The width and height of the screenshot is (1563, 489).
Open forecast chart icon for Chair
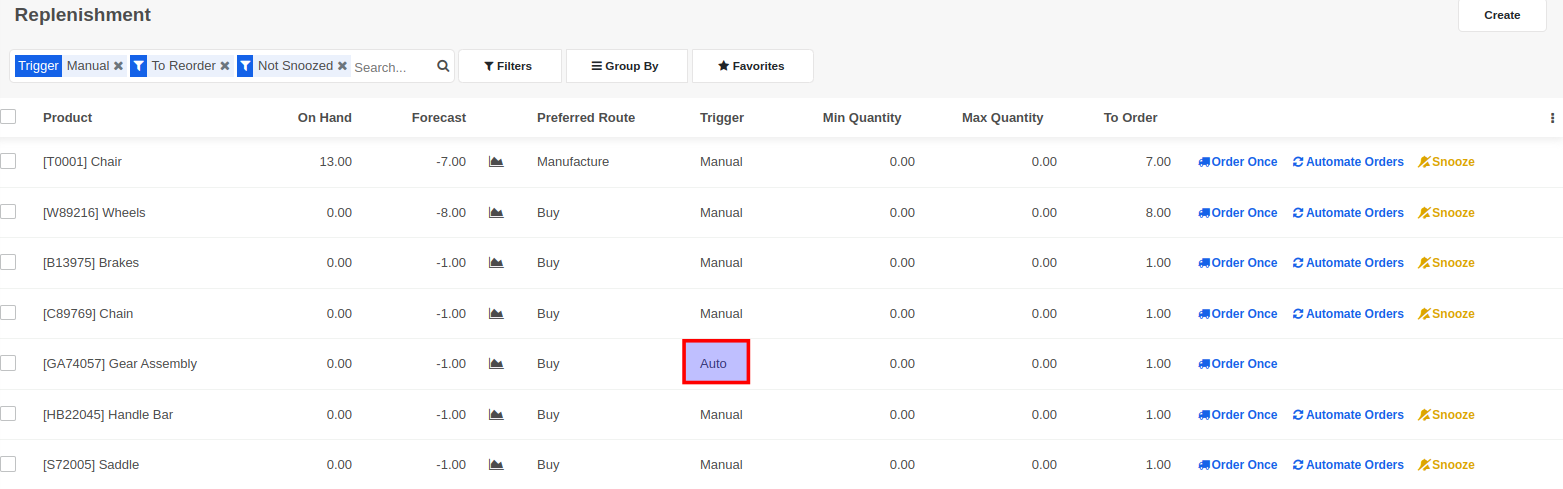click(496, 162)
